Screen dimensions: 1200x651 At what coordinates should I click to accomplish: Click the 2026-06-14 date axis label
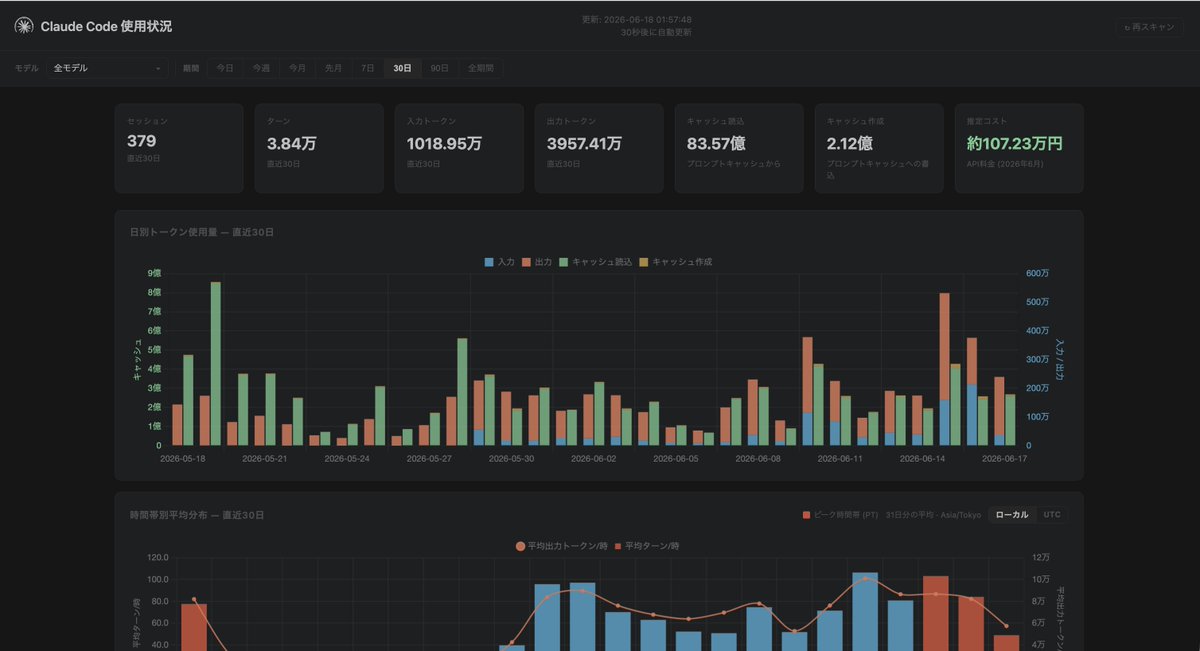click(922, 458)
